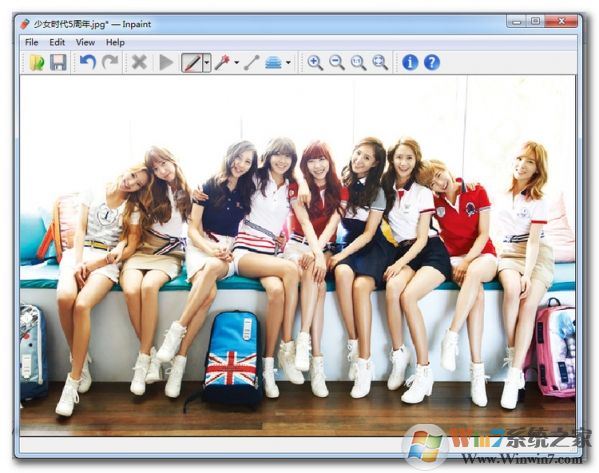Redo the last undone action
Viewport: 599px width, 473px height.
click(110, 62)
